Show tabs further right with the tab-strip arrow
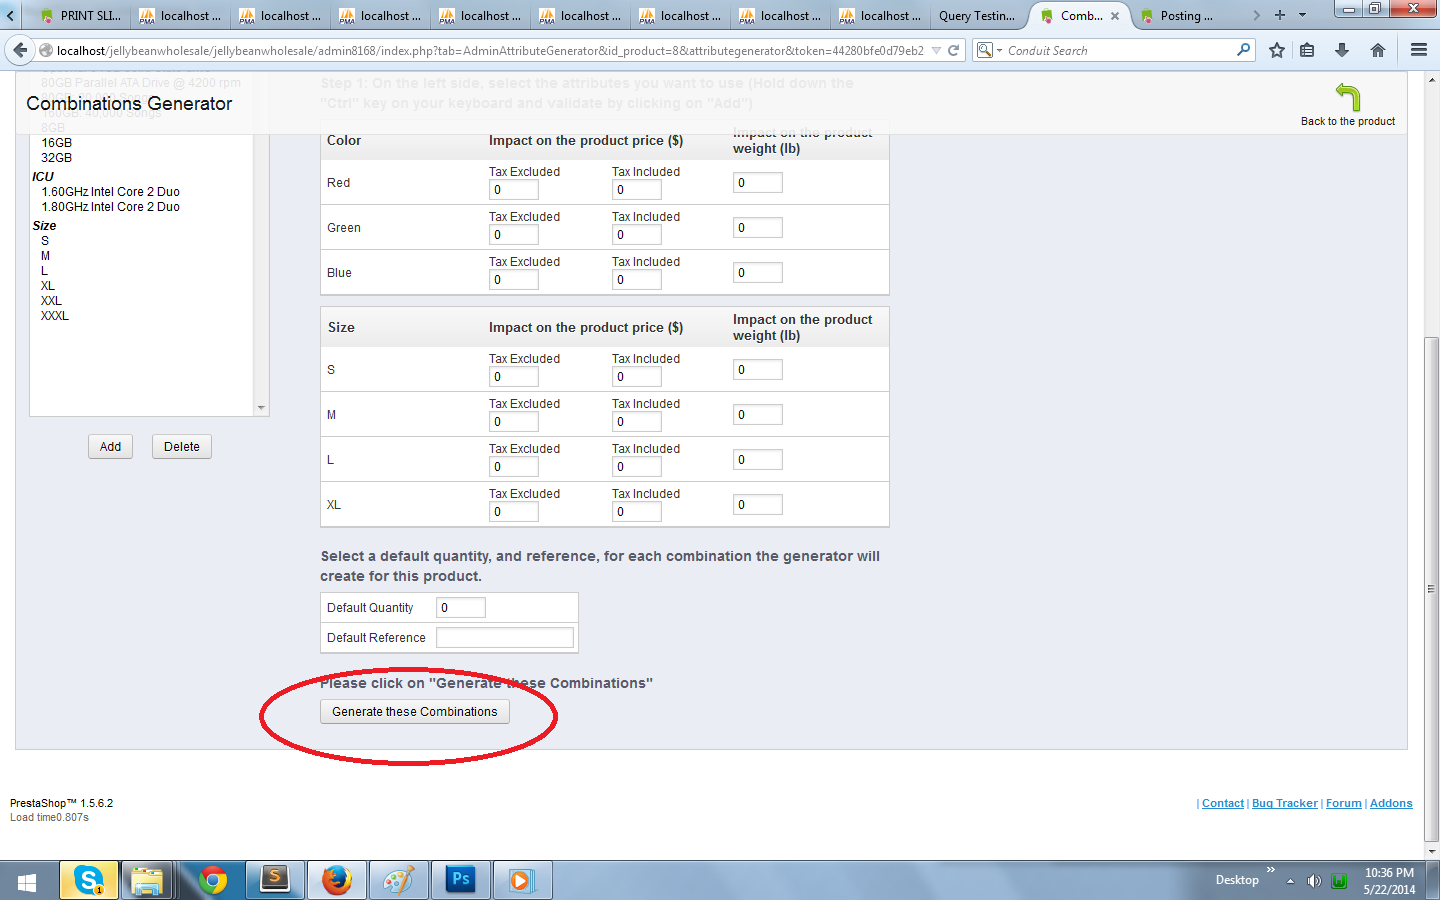Viewport: 1440px width, 900px height. coord(1257,15)
